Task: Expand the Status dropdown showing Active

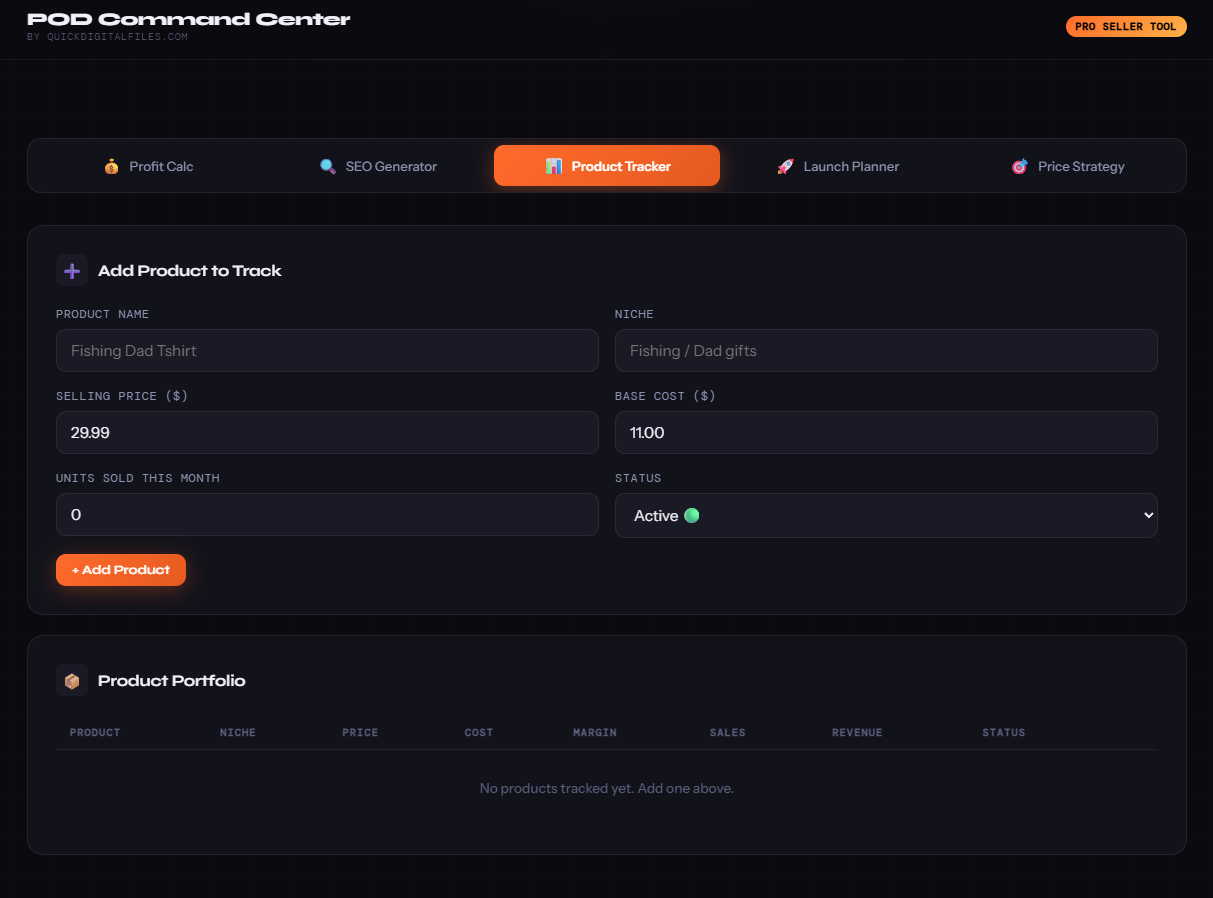Action: (x=886, y=516)
